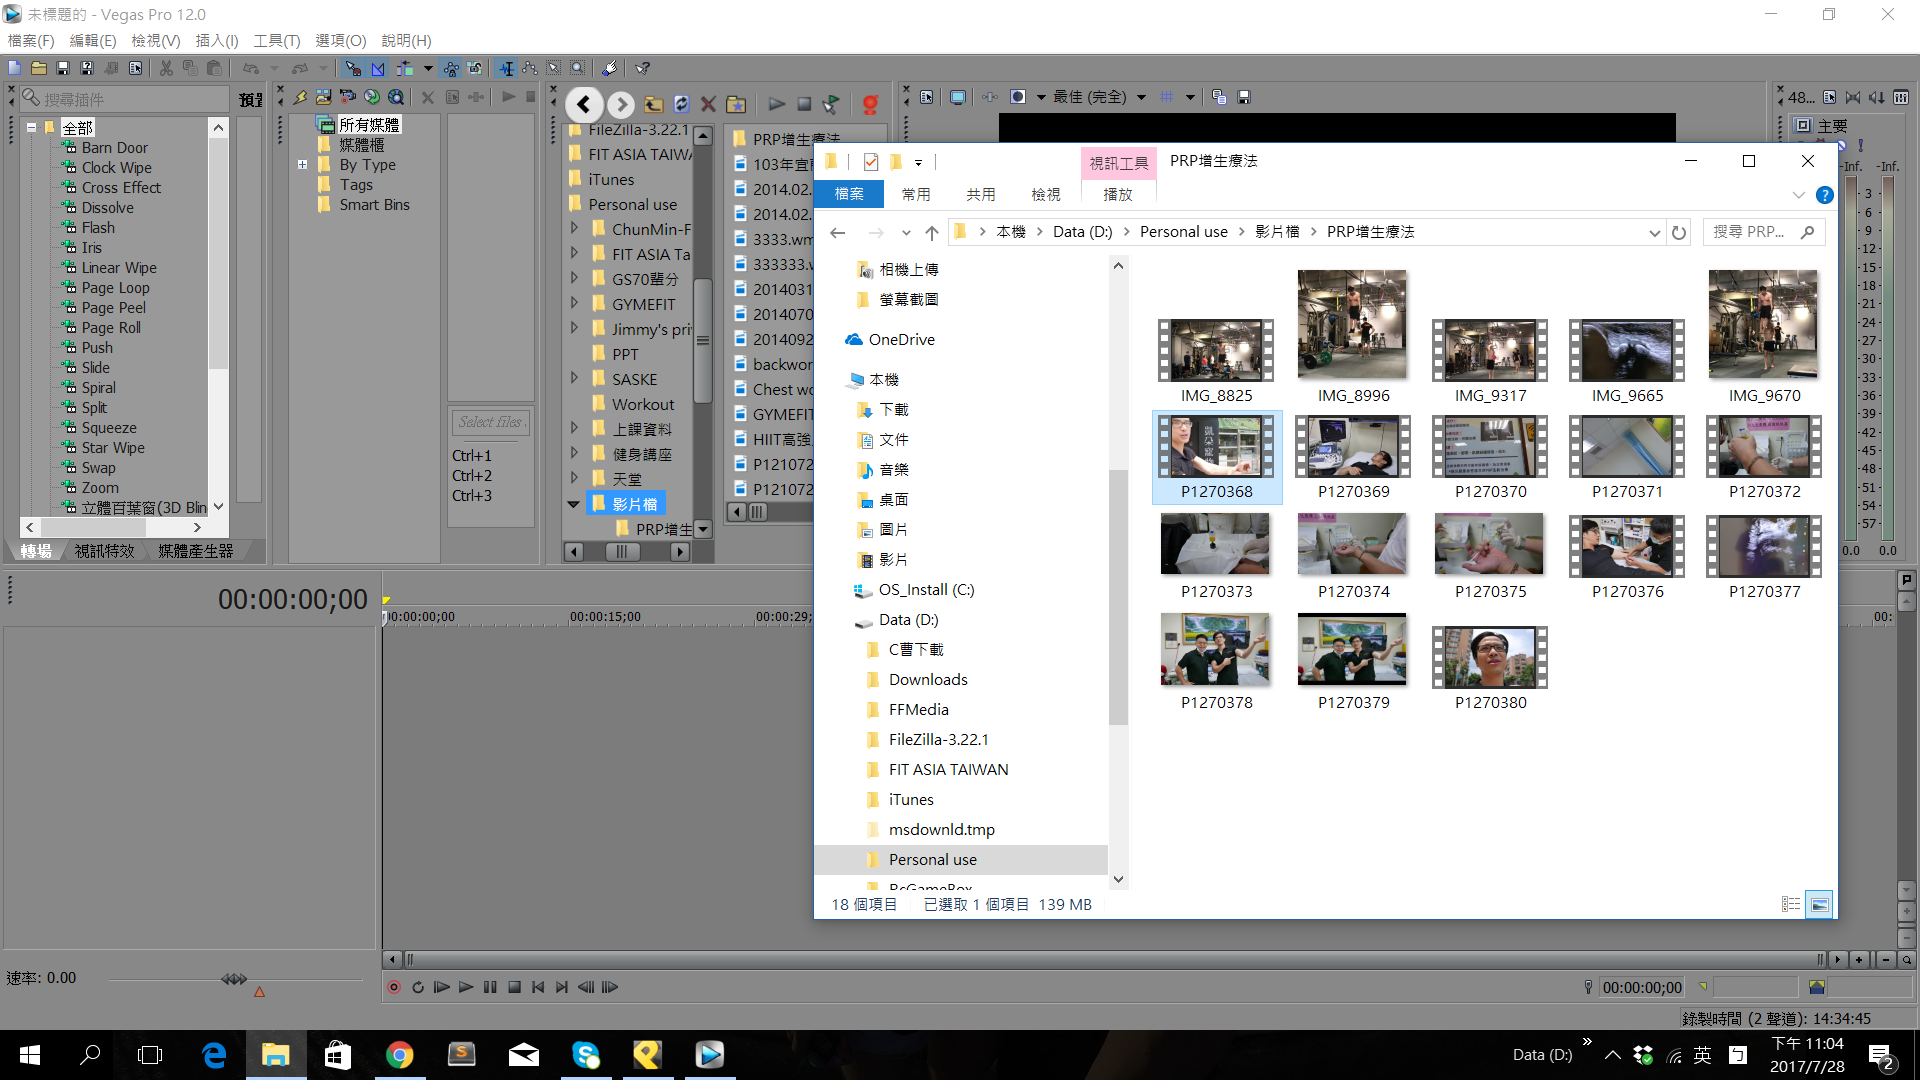Toggle Enable Snapping in main toolbar

(353, 68)
